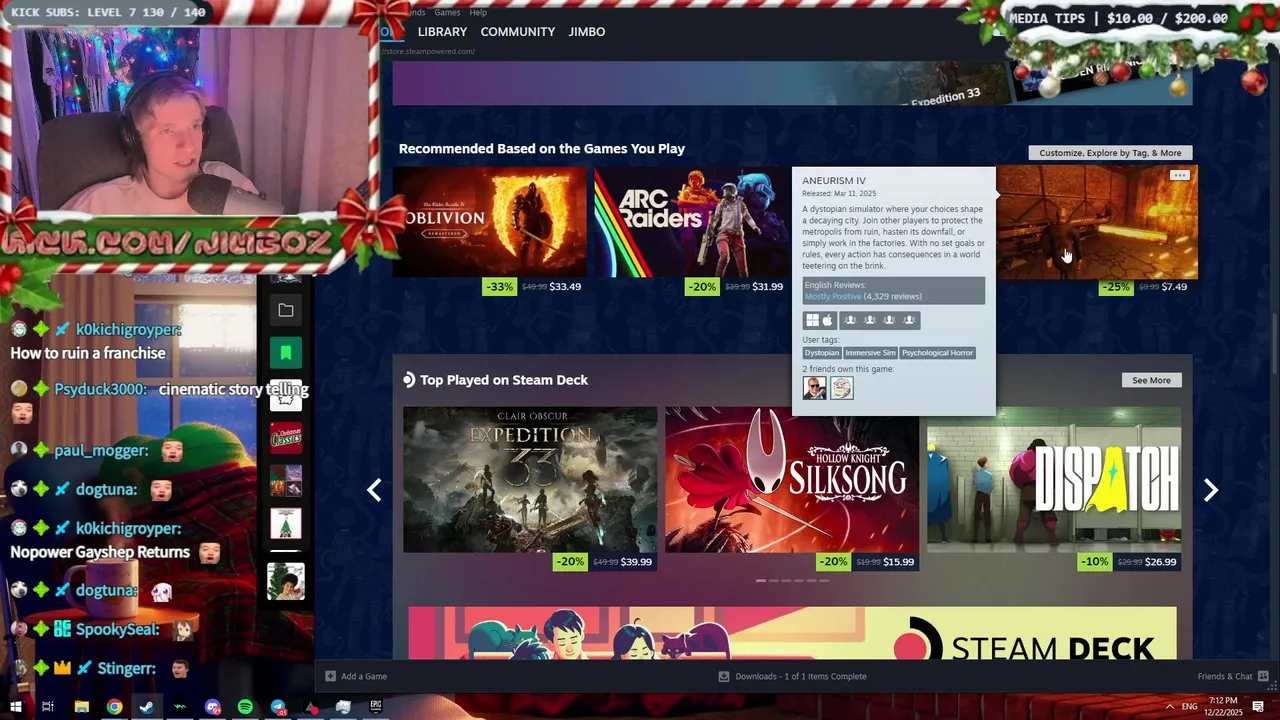
Task: Click the store.steampowered.com URL bar
Action: [x=430, y=51]
